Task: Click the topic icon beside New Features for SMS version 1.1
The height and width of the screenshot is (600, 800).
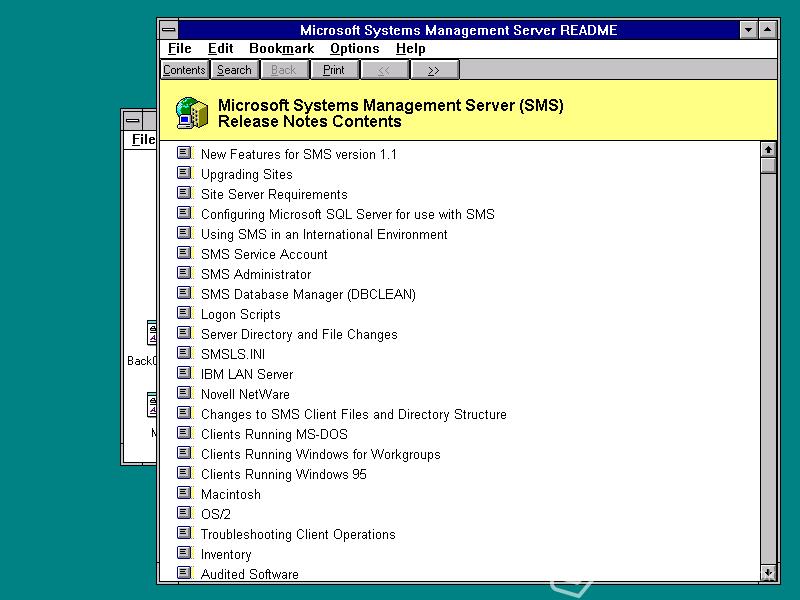Action: (x=185, y=153)
